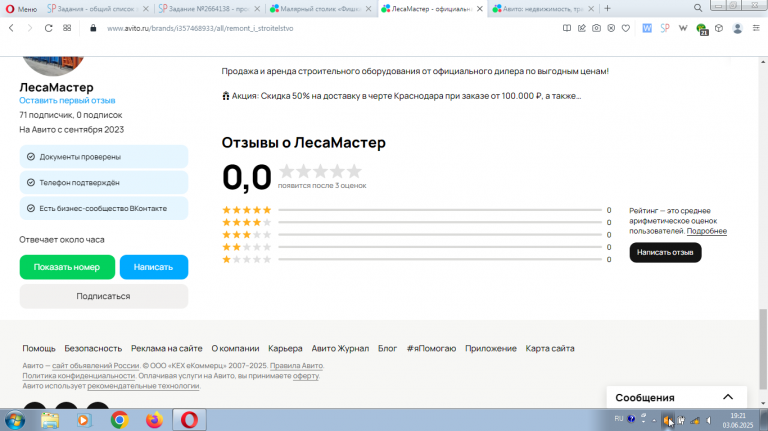Close the ЛесаМастер tab
The image size is (768, 431).
pyautogui.click(x=480, y=9)
